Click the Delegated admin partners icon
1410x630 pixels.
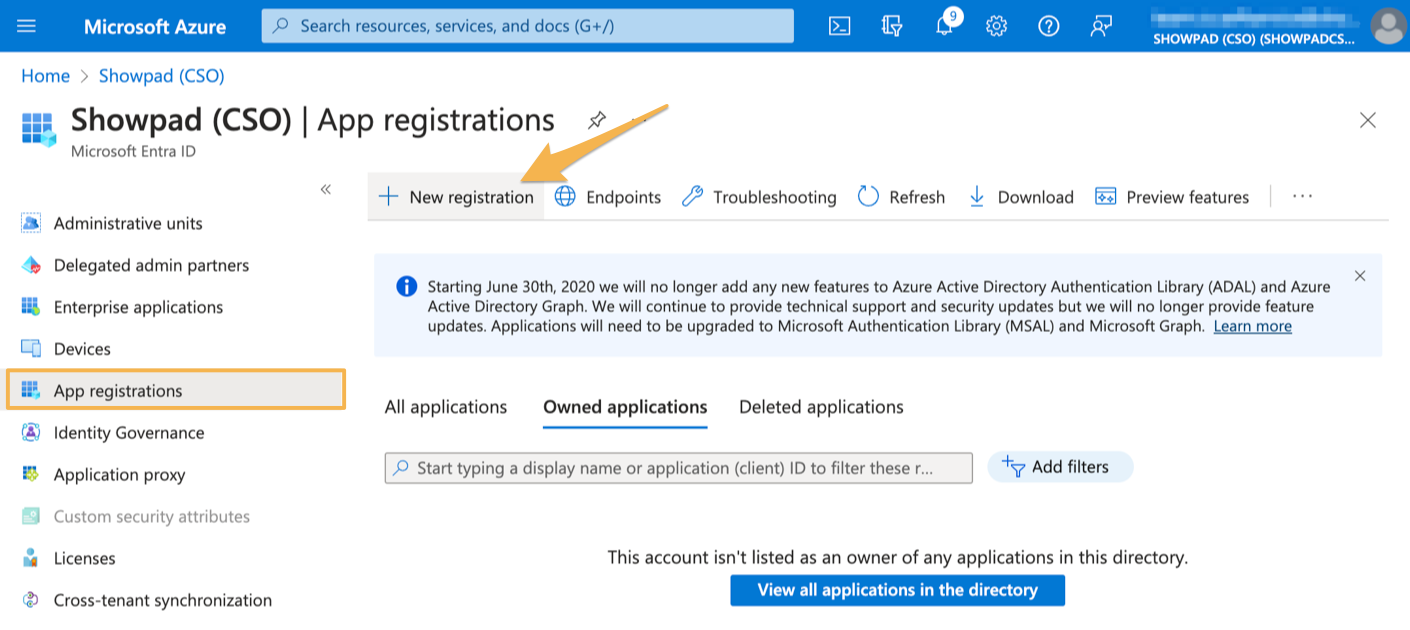(x=31, y=265)
